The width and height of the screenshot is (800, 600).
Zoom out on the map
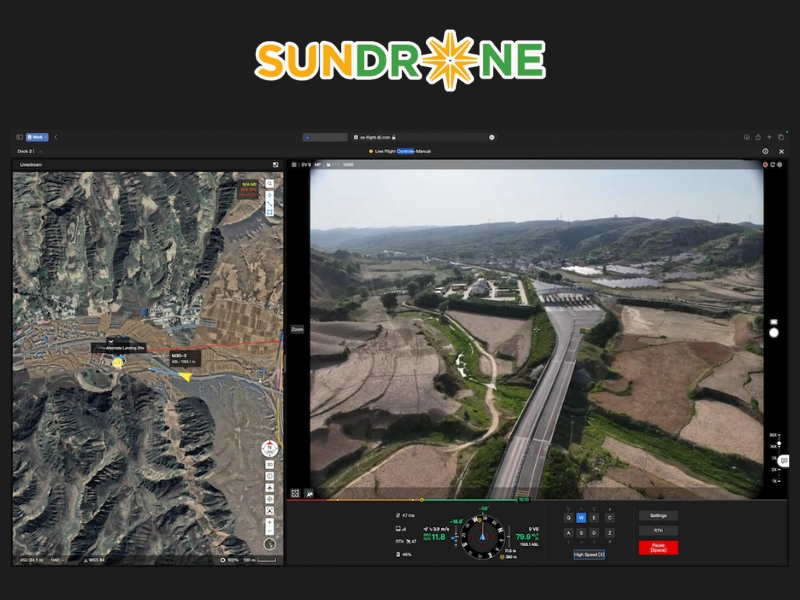coord(269,531)
